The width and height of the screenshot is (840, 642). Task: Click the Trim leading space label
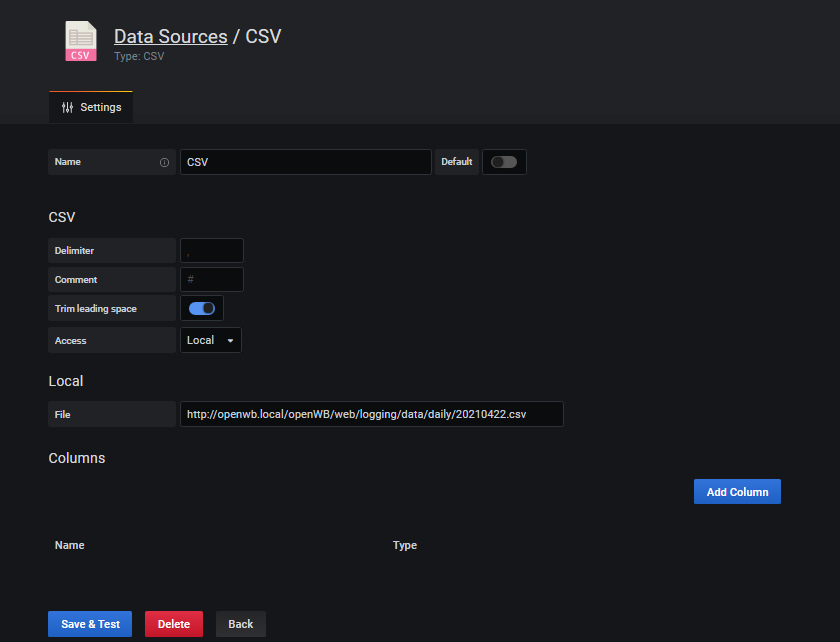point(96,309)
